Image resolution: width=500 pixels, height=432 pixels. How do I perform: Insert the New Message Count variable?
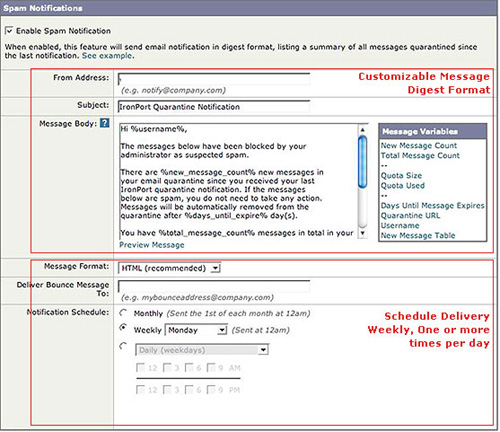[419, 146]
